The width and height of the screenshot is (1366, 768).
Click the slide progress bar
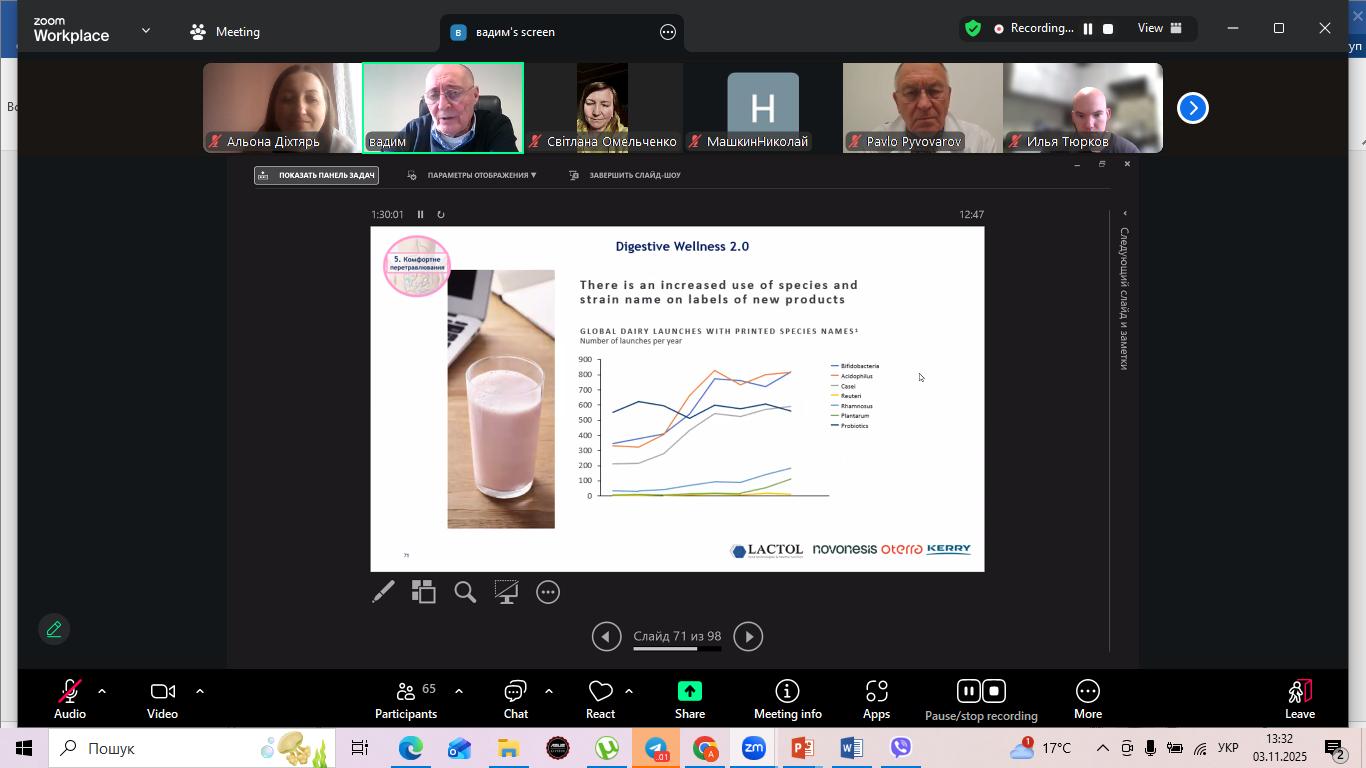(x=677, y=649)
